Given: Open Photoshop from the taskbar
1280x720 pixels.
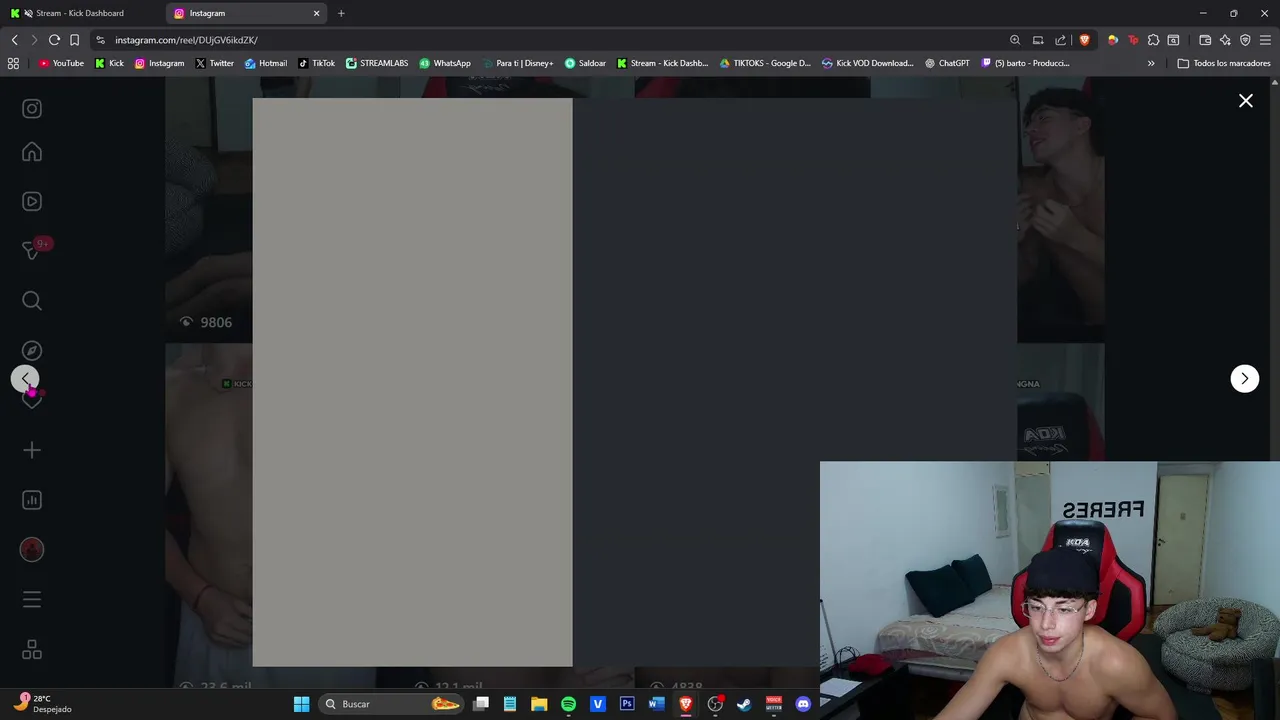Looking at the screenshot, I should (x=627, y=704).
